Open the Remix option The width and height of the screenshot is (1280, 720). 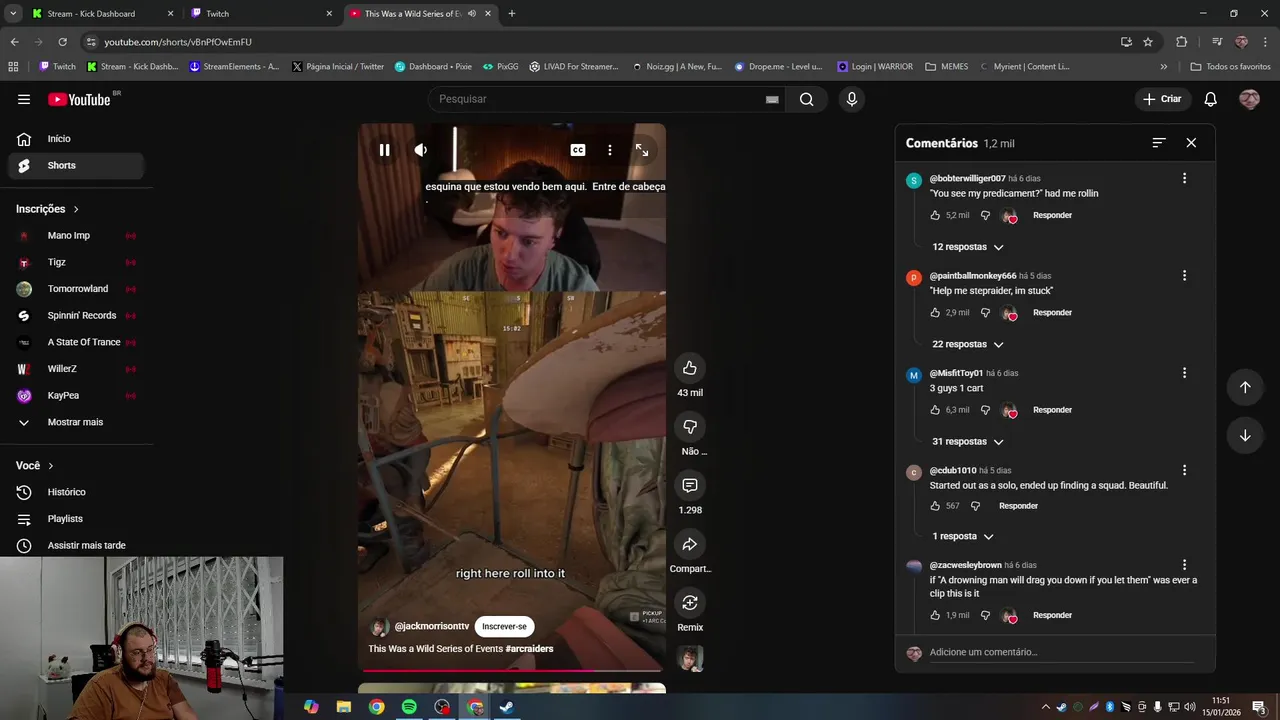(690, 603)
